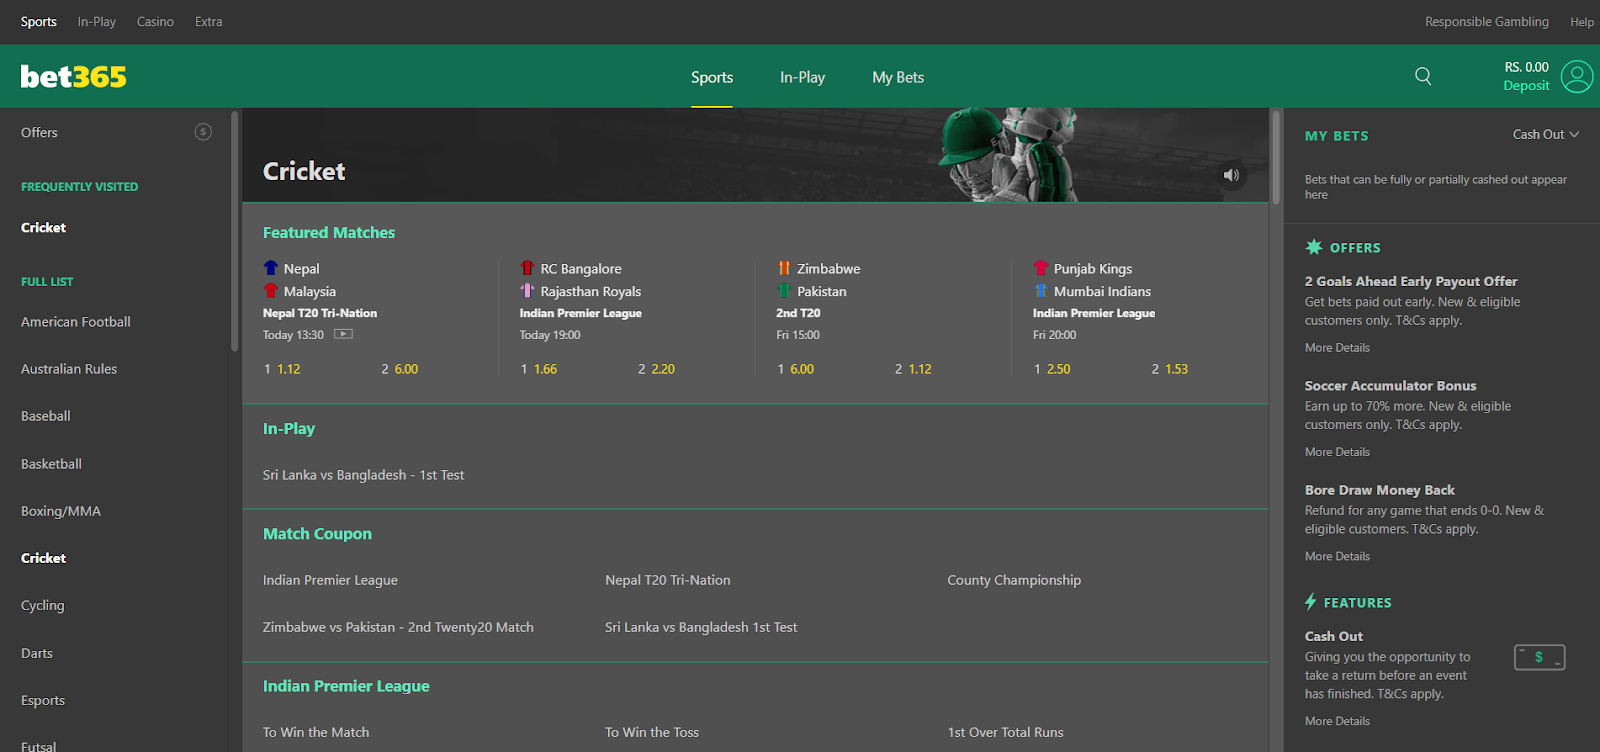Click the Zimbabwe team shirt icon

tap(784, 268)
